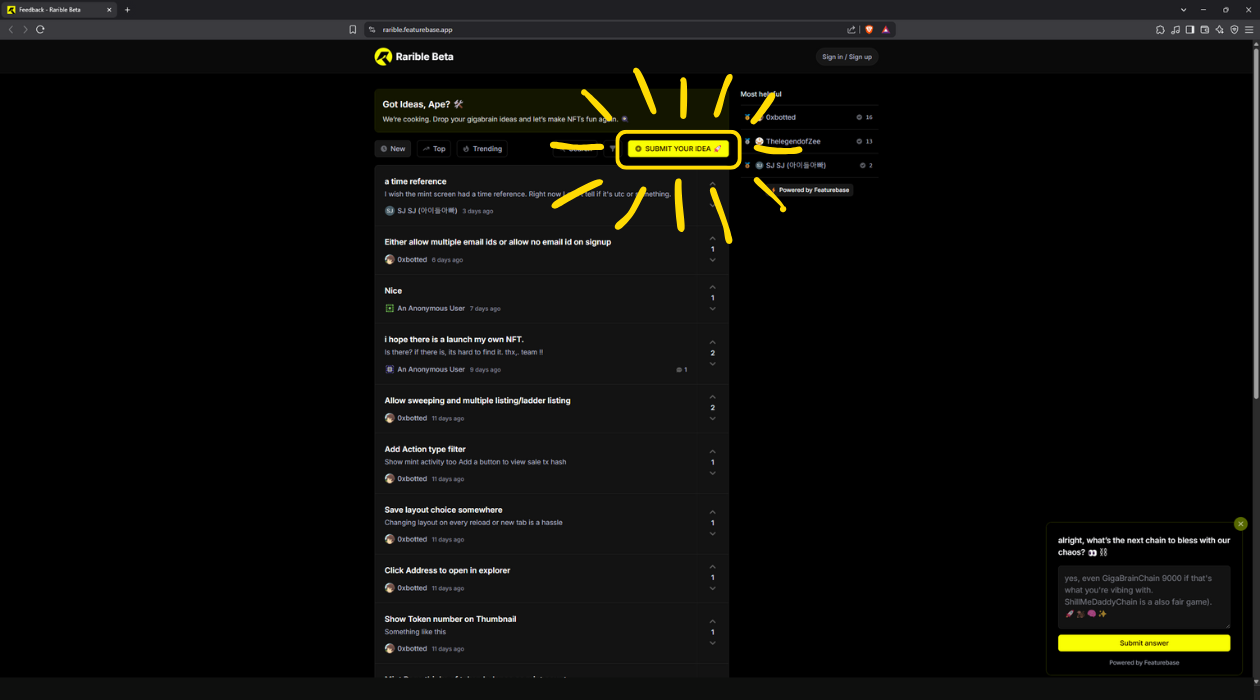1260x700 pixels.
Task: Click Powered by Featurebase badge under leaderboard
Action: click(x=810, y=190)
